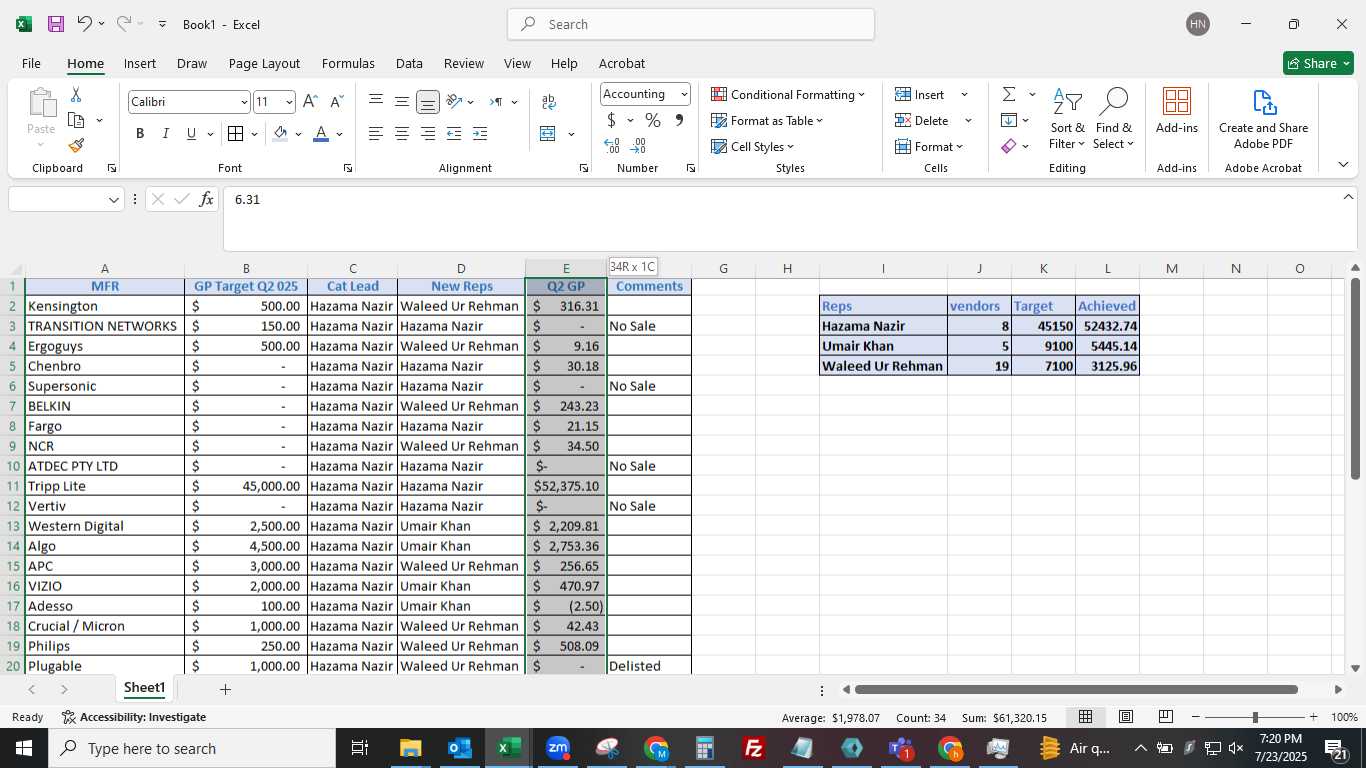Add a new sheet with plus button
The image size is (1366, 768).
tap(225, 689)
